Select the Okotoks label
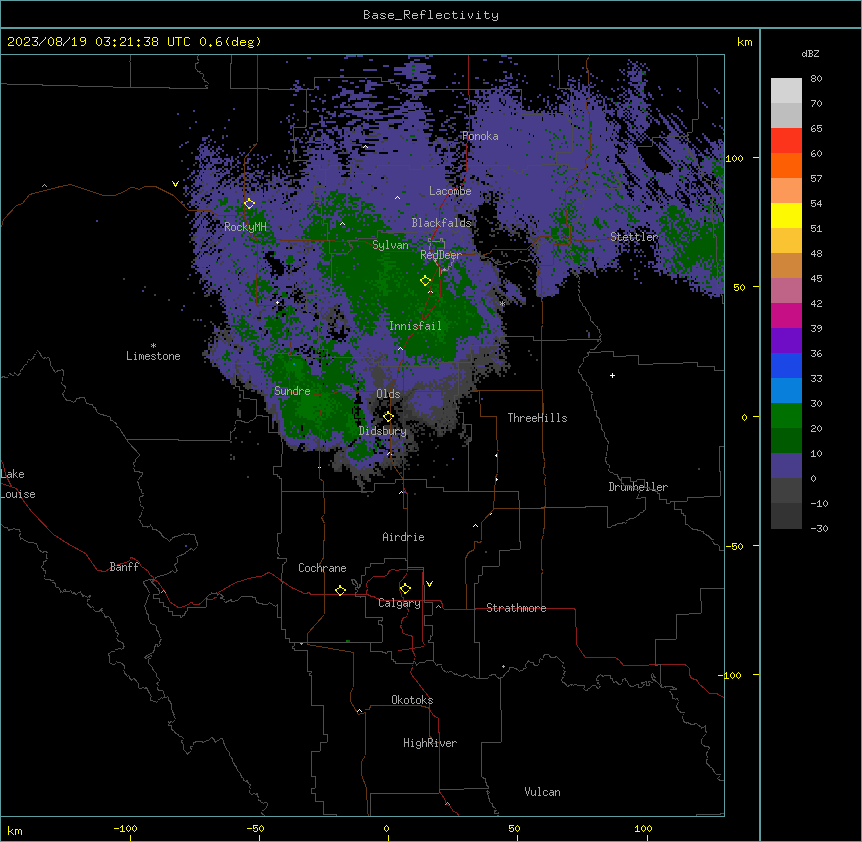This screenshot has height=842, width=862. [x=412, y=700]
